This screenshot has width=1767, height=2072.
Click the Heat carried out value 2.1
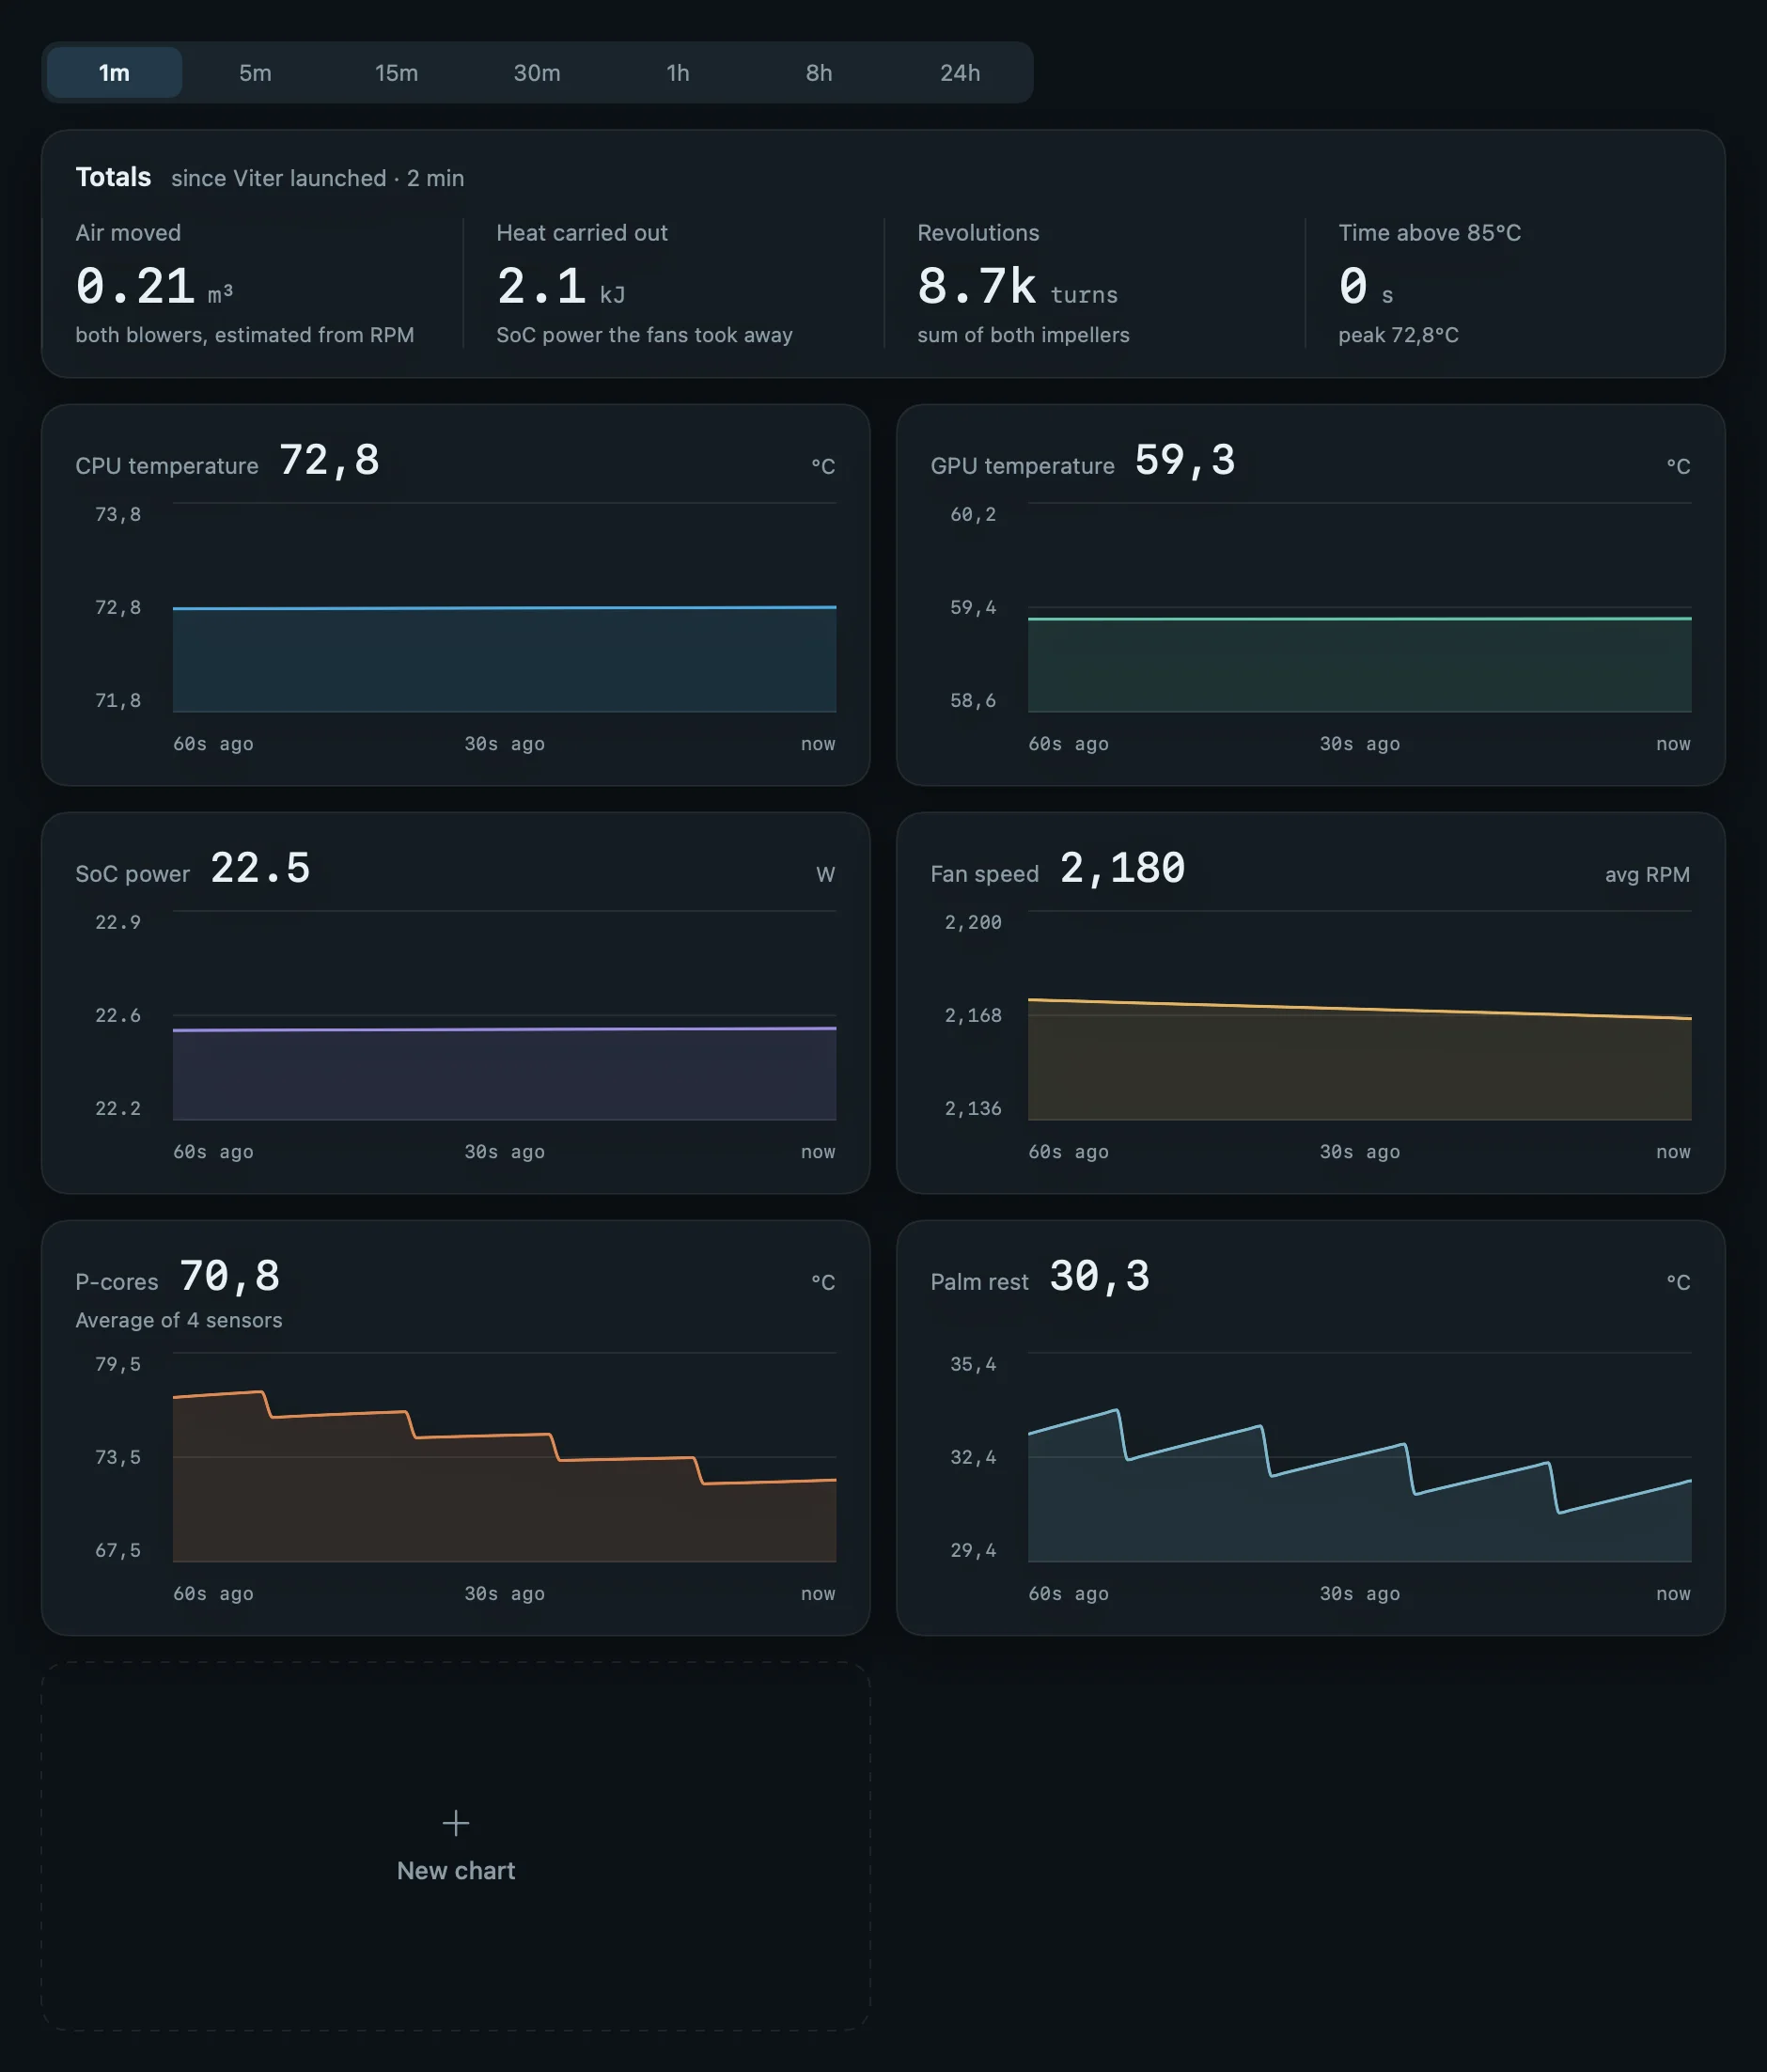(x=541, y=286)
